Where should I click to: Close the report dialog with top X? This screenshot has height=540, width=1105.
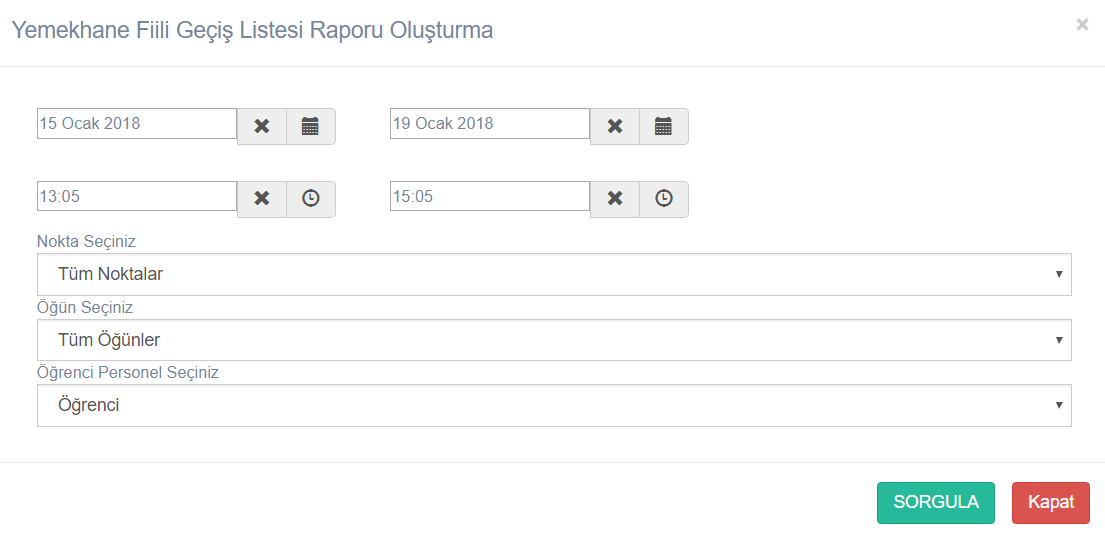(1082, 25)
